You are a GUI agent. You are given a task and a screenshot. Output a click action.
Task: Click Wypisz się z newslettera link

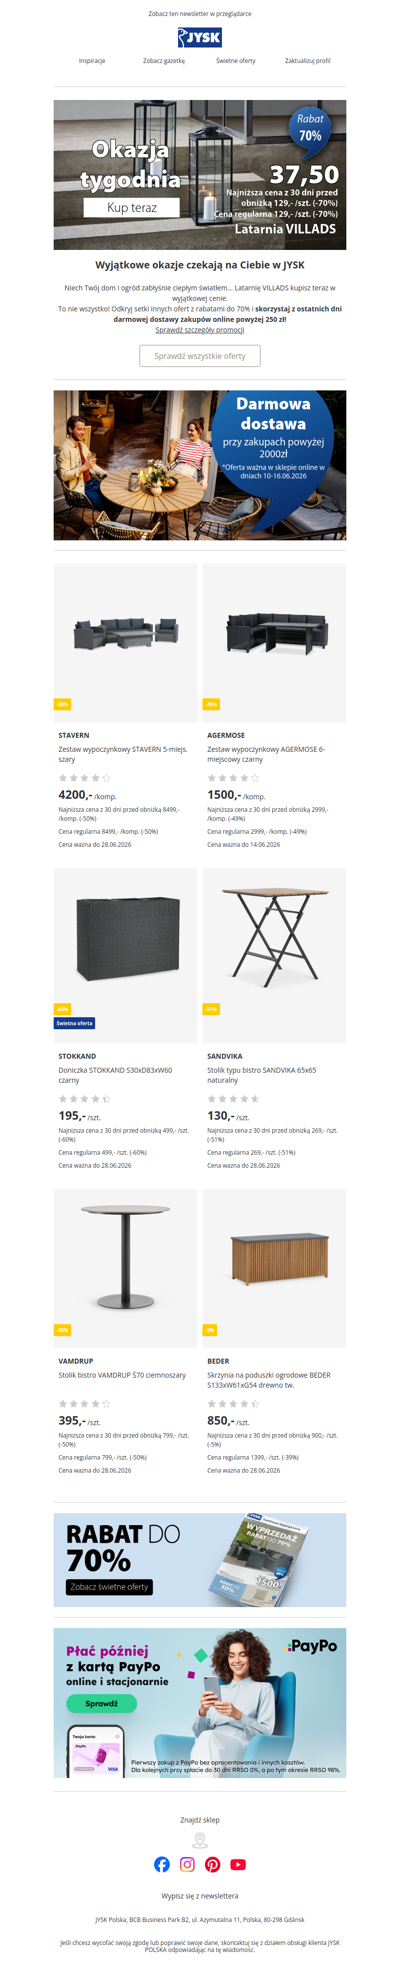200,1895
